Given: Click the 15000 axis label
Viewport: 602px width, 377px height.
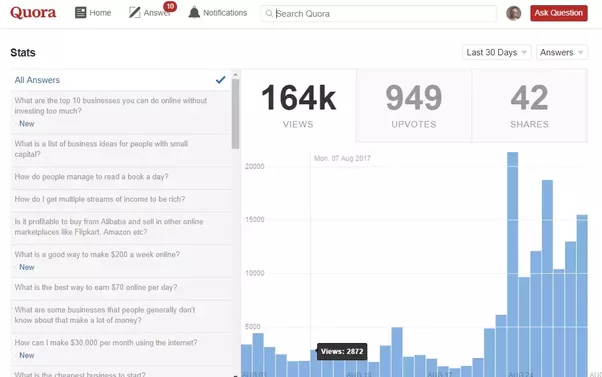Looking at the screenshot, I should [255, 220].
